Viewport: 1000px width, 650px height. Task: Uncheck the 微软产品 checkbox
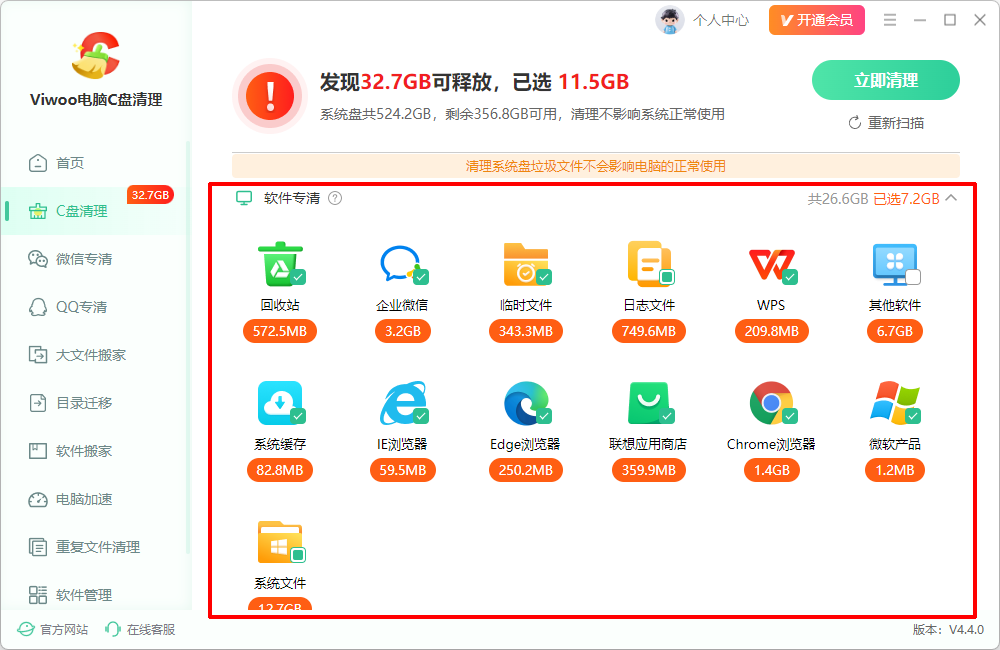913,416
